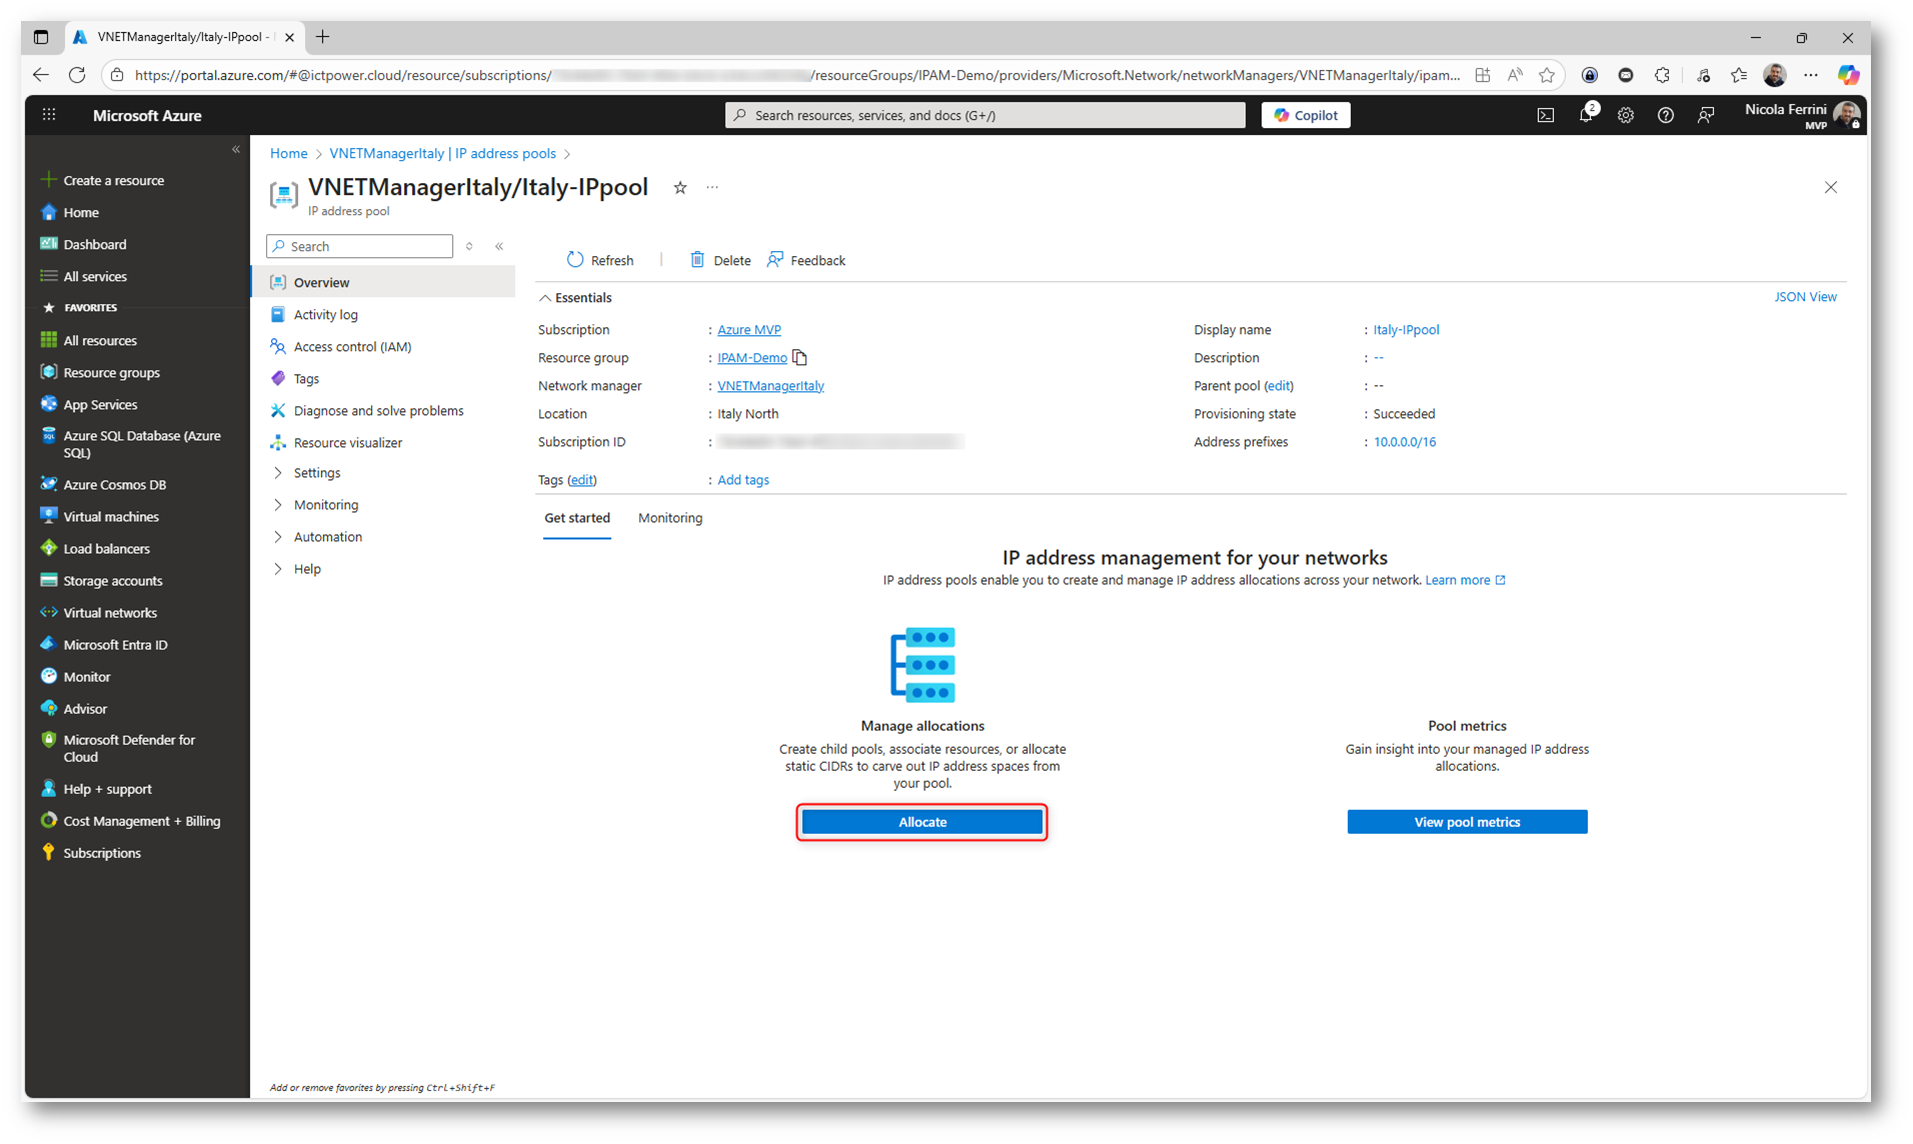
Task: Open the VNETManagerItaly network manager link
Action: (x=770, y=386)
